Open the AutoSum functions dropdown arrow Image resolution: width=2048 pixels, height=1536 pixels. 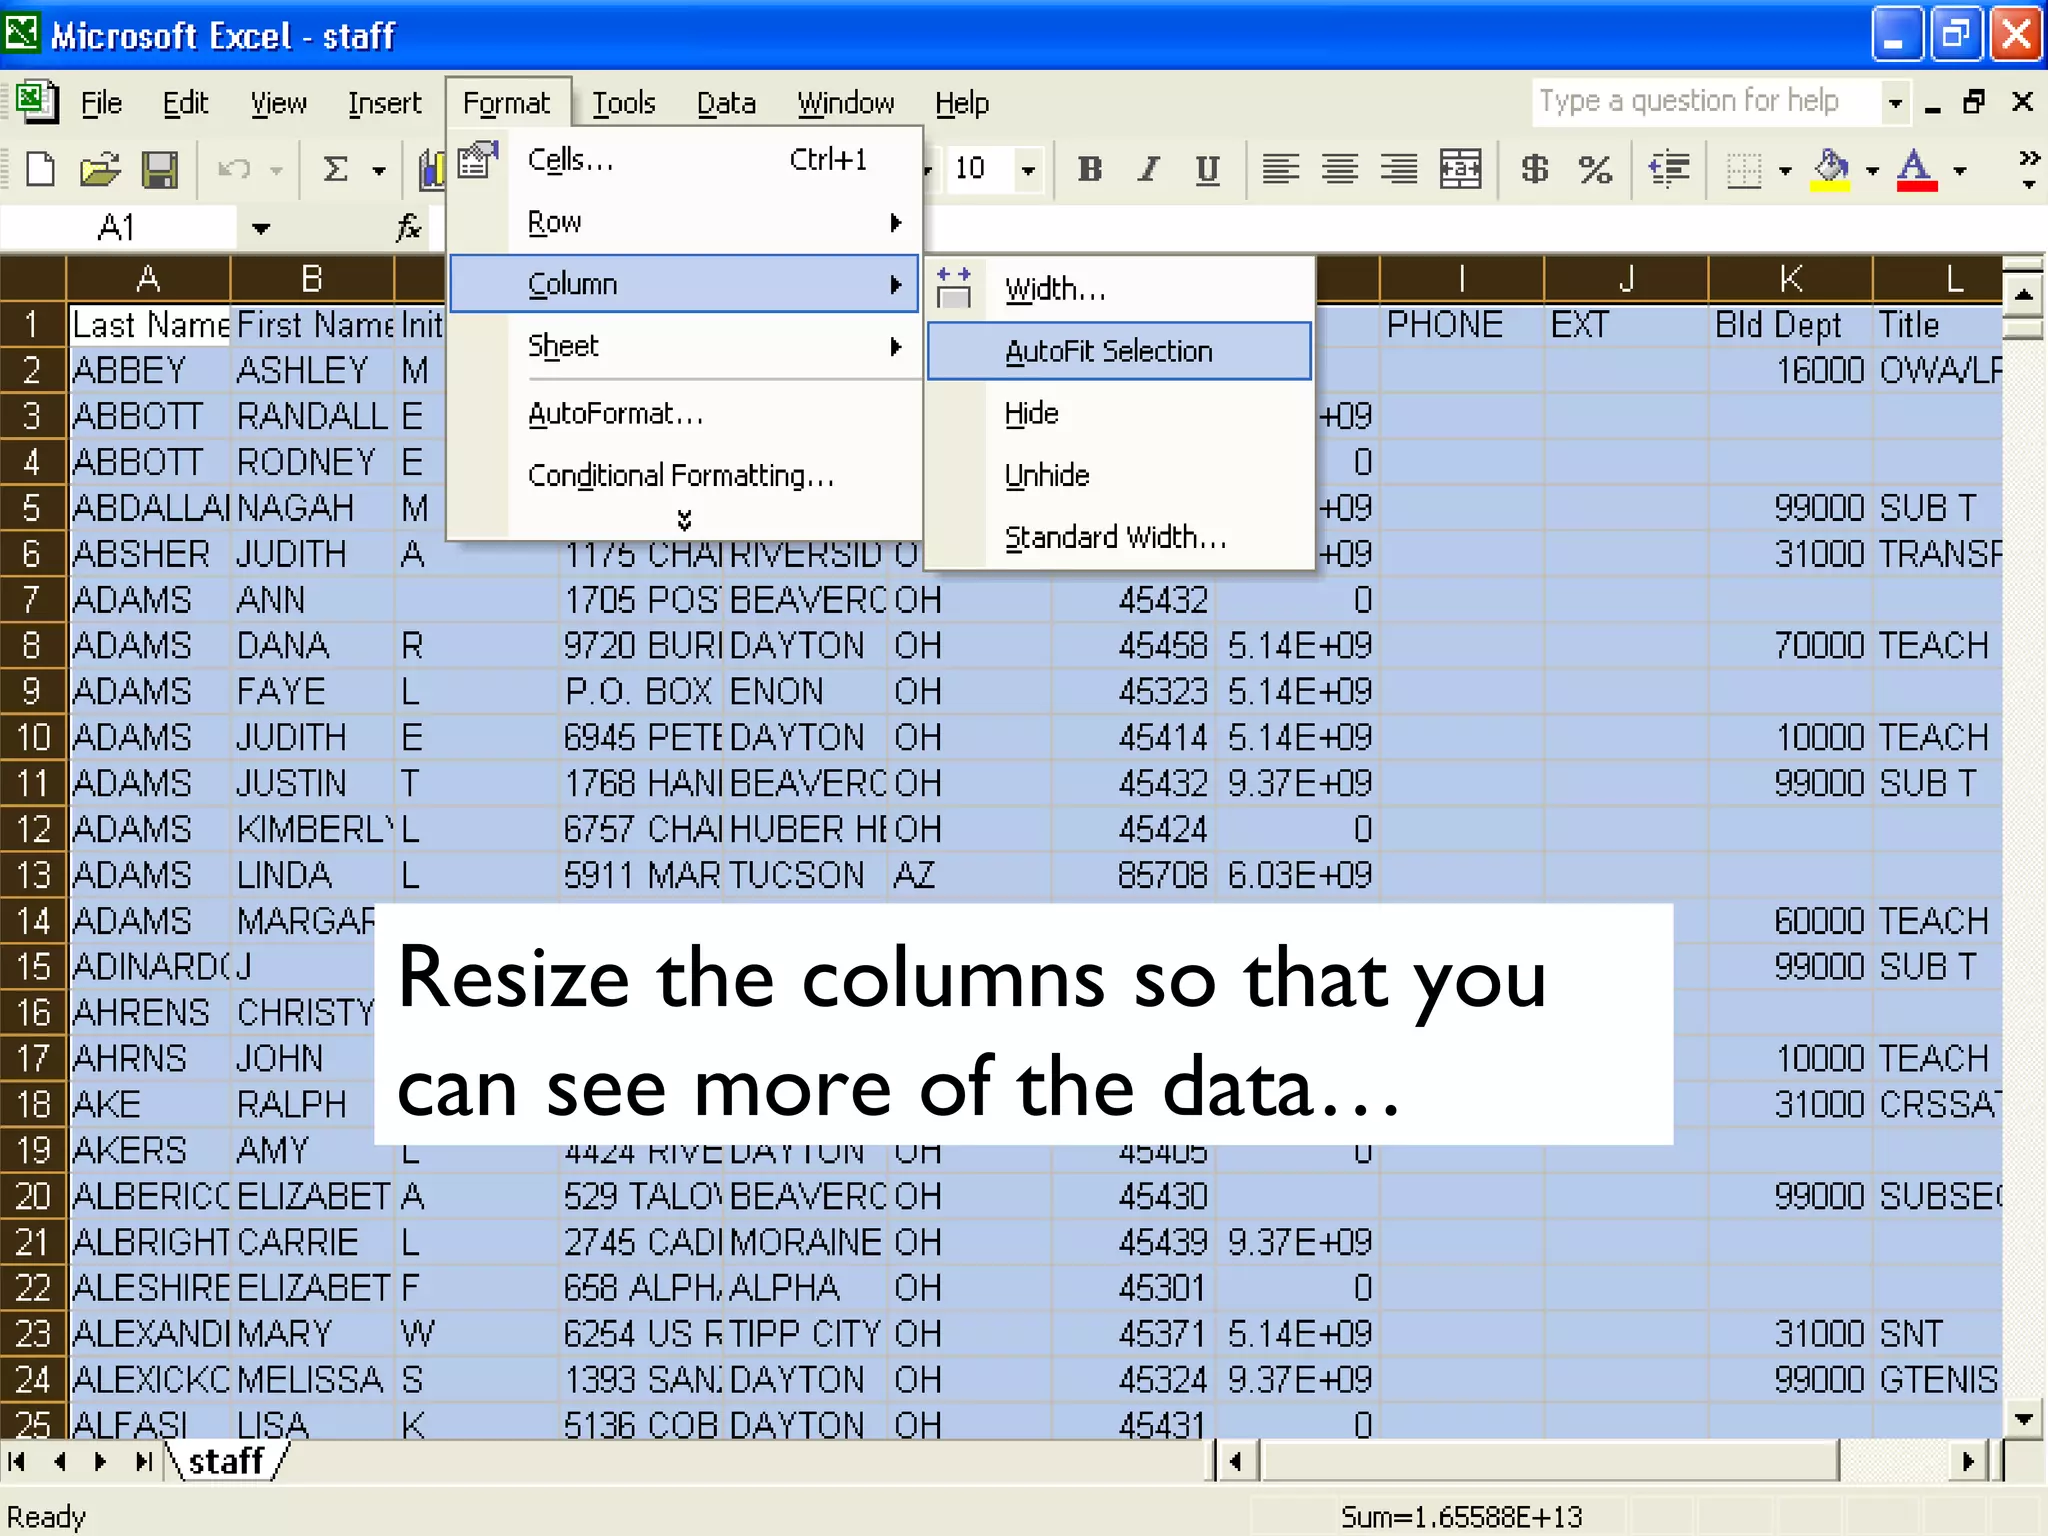click(x=379, y=171)
